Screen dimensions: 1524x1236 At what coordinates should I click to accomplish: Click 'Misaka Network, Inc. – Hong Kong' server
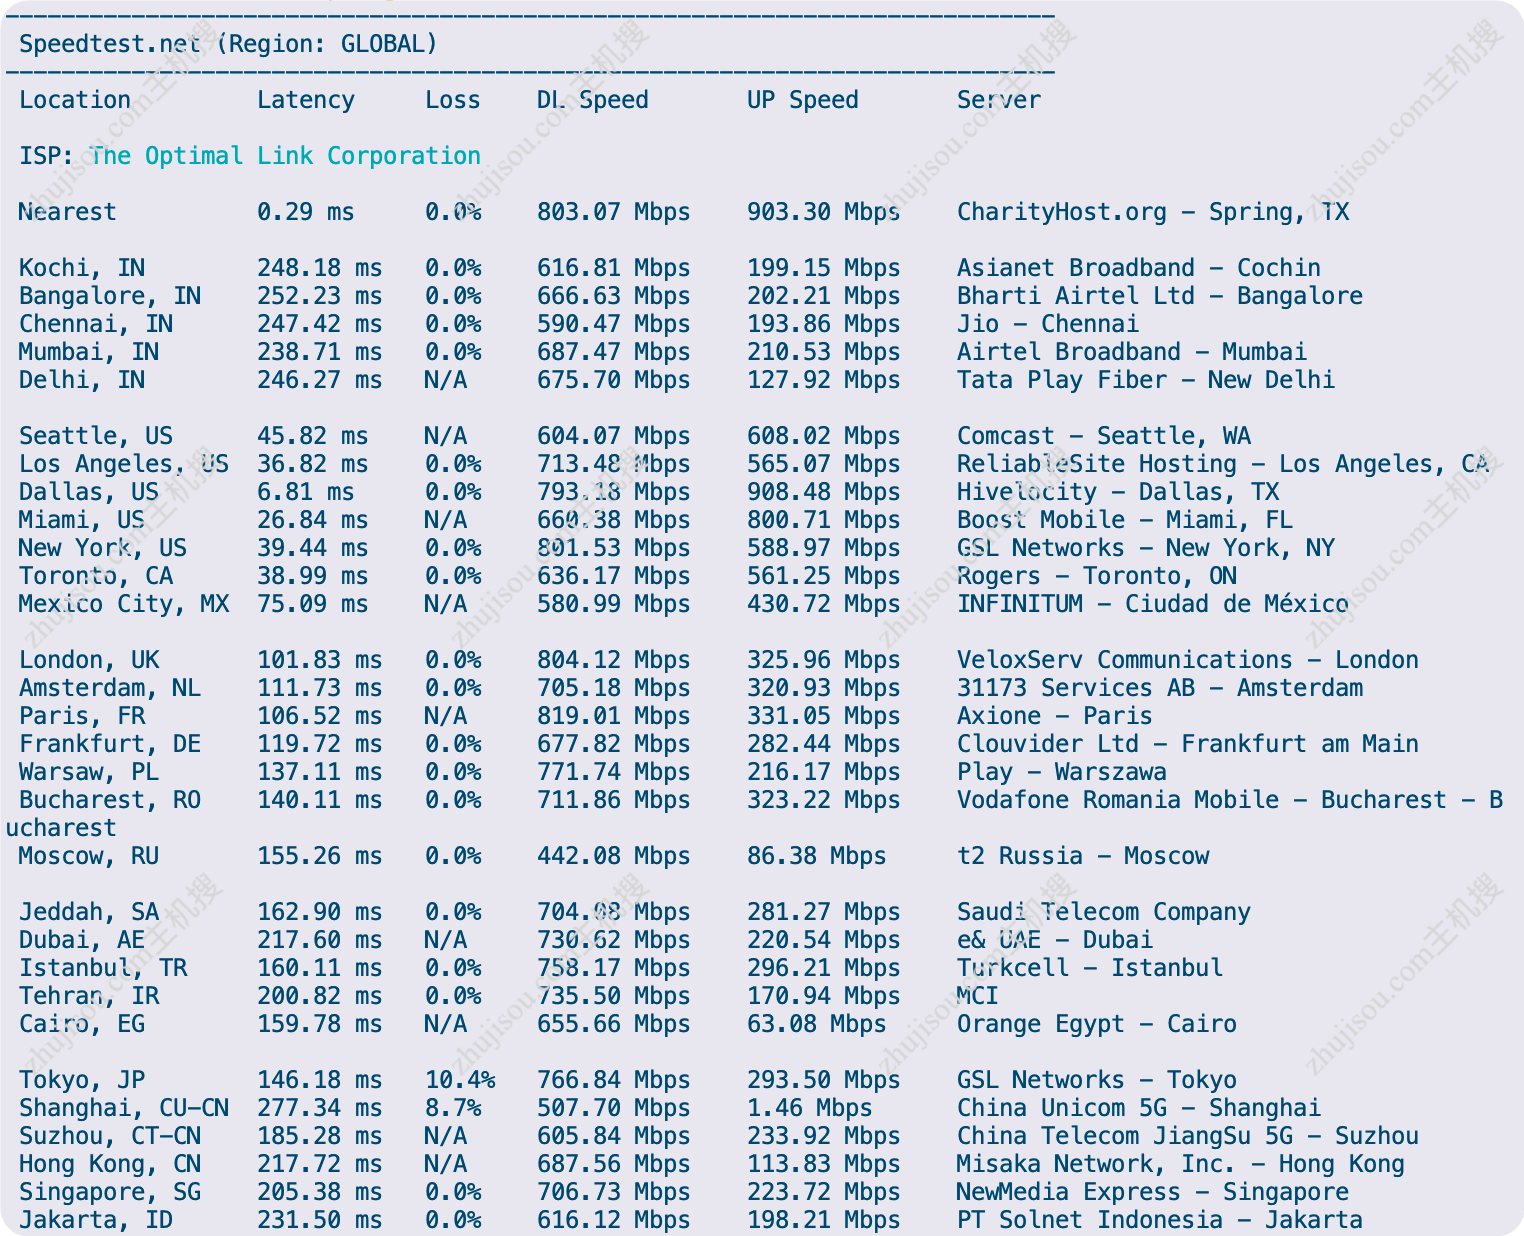tap(1181, 1164)
